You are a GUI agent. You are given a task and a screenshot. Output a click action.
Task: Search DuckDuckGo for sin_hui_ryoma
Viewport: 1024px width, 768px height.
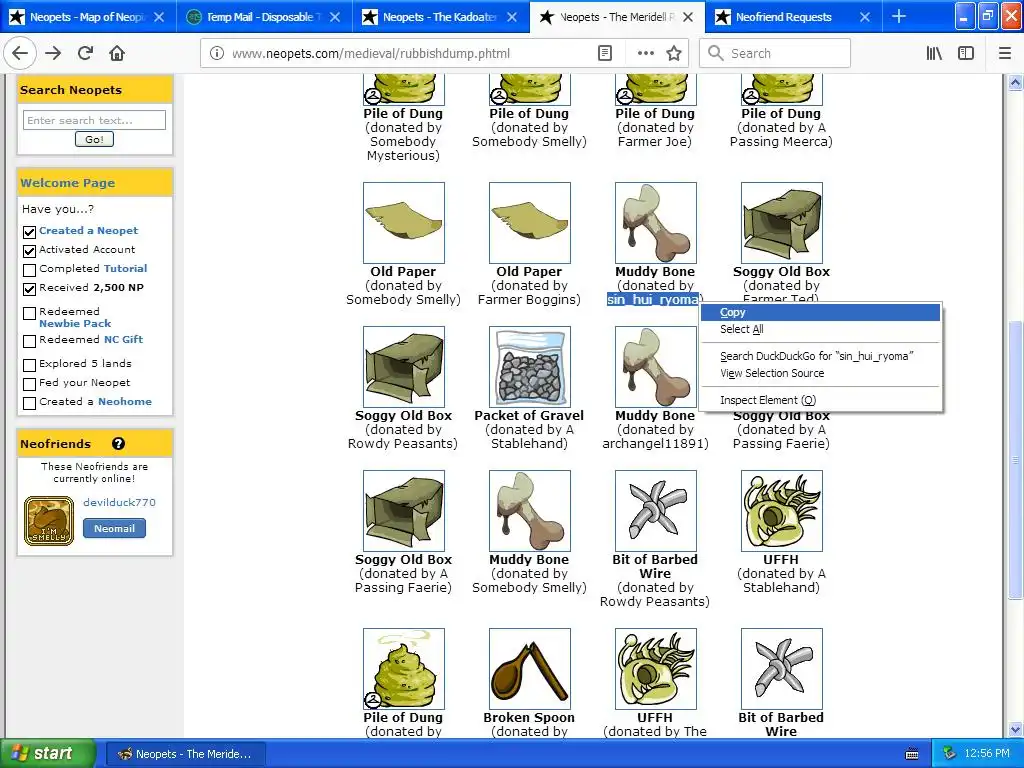[x=821, y=357]
